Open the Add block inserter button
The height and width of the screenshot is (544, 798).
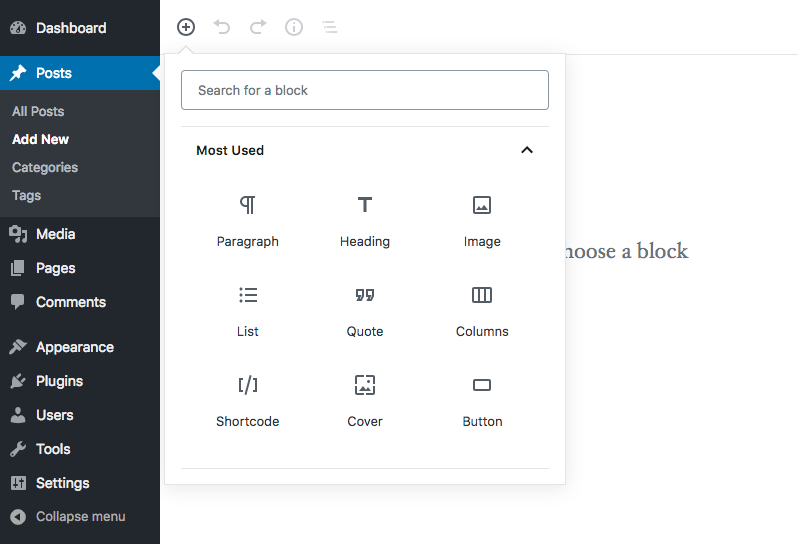pyautogui.click(x=186, y=27)
